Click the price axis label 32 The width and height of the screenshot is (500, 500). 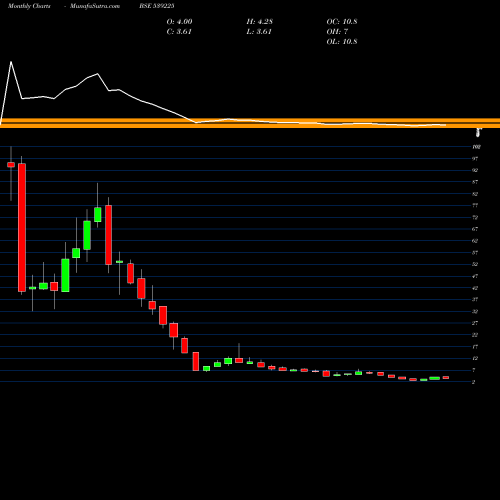coord(475,311)
